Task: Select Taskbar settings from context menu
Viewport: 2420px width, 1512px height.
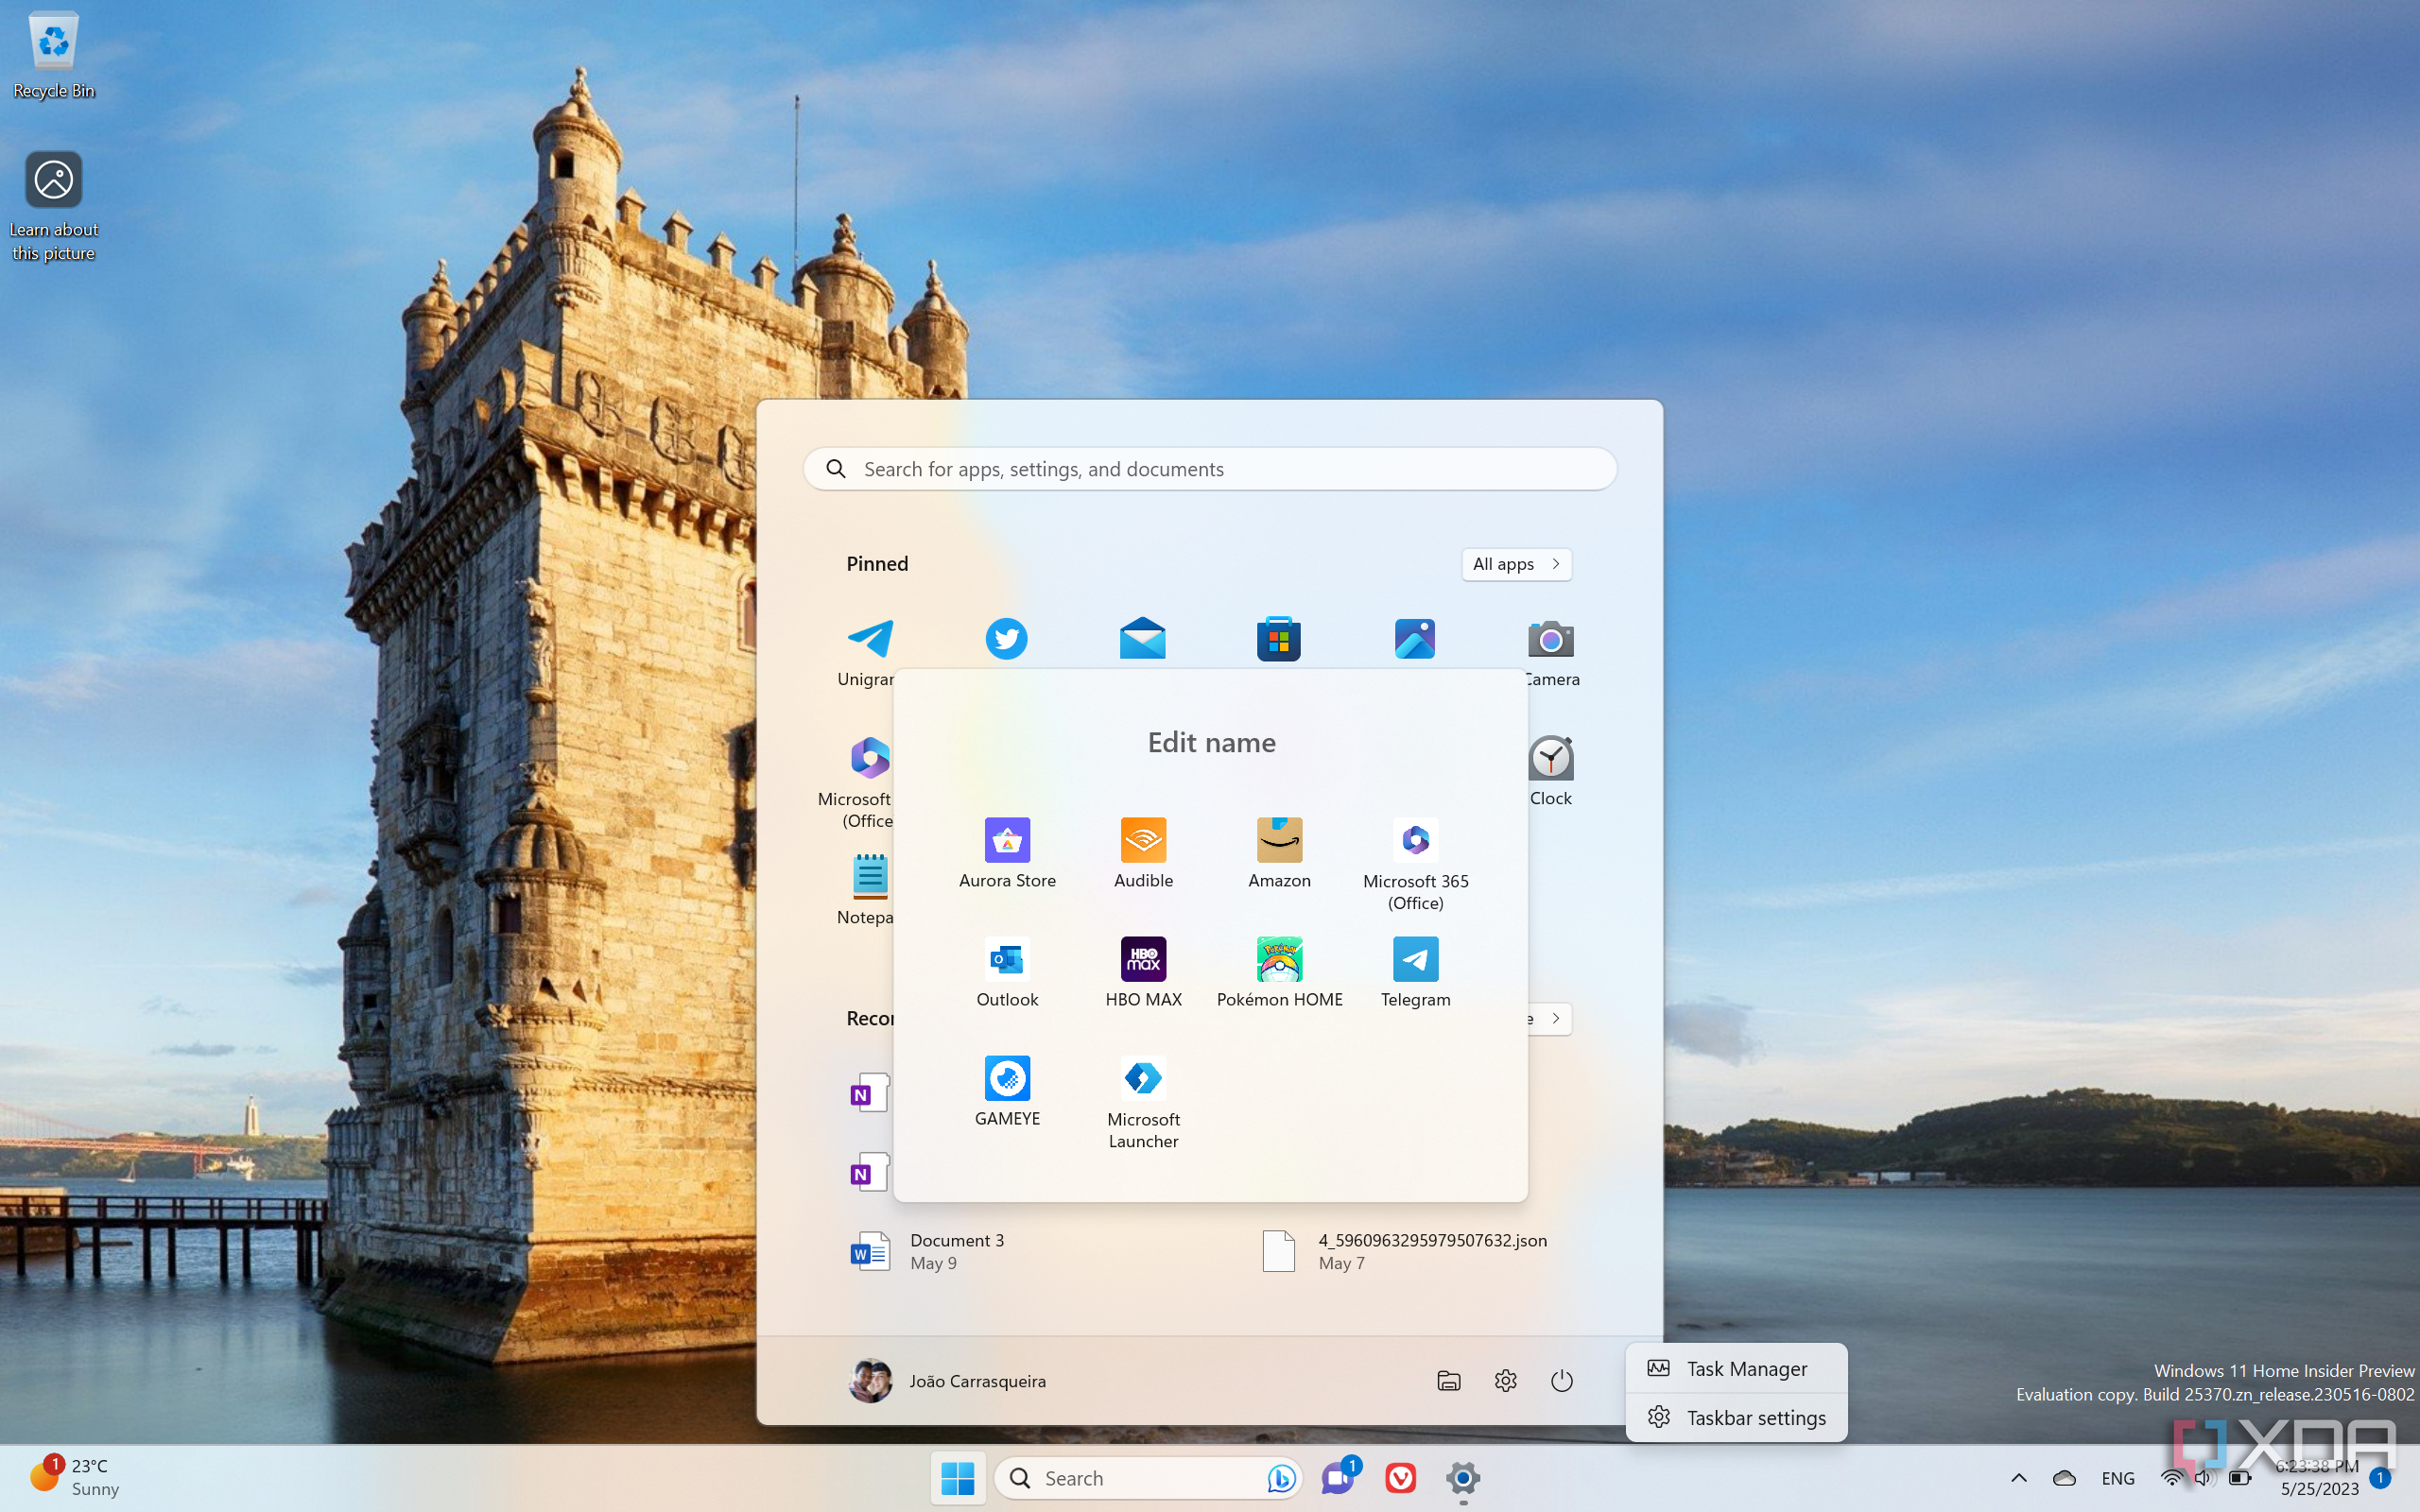Action: (x=1736, y=1417)
